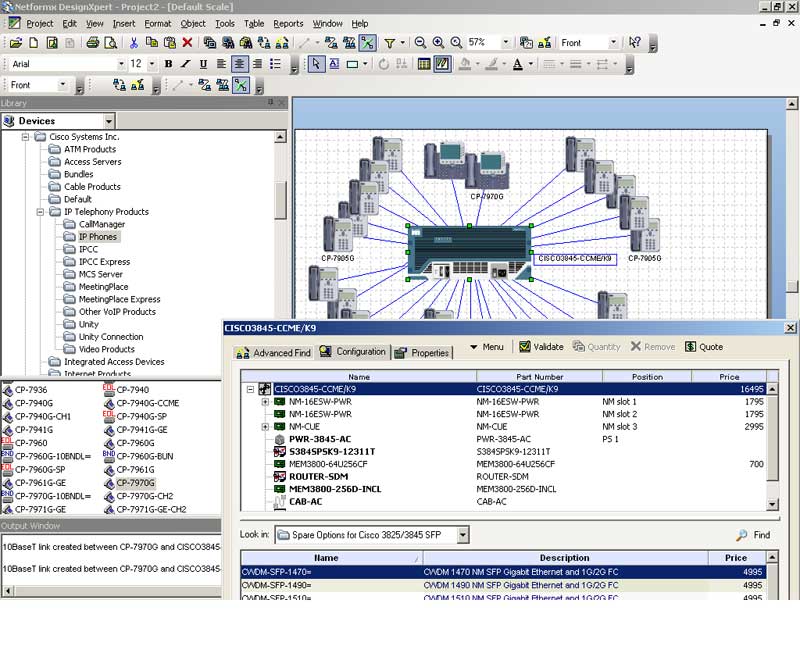
Task: Click the configuration list vertical scrollbar thumb
Action: click(x=772, y=438)
